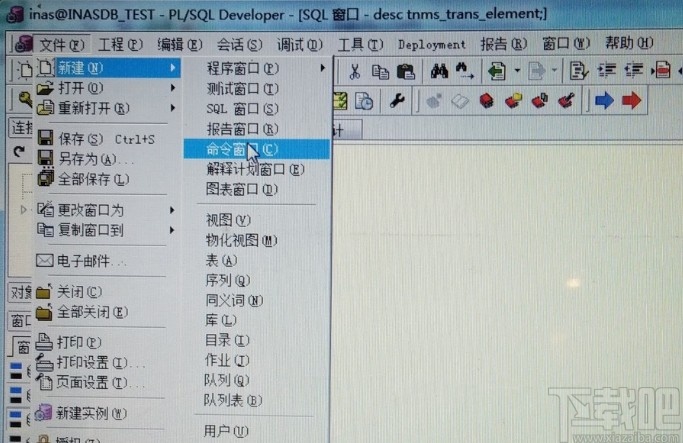Click the document with clock icon
This screenshot has height=443, width=683.
coord(364,101)
